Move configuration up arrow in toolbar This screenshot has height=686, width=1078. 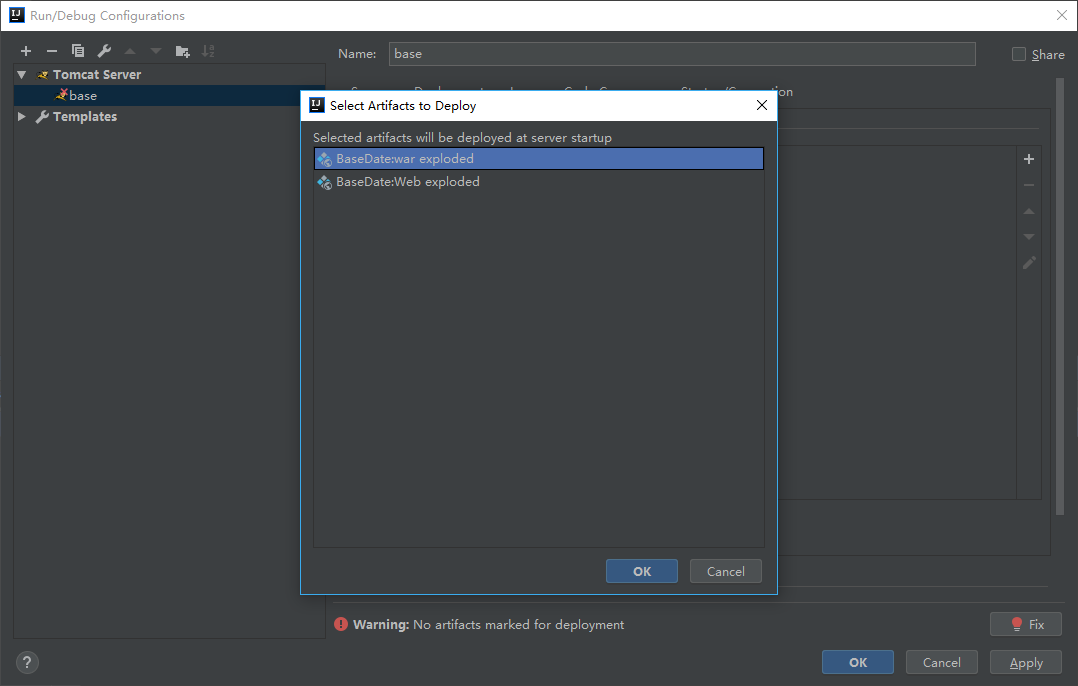coord(130,51)
